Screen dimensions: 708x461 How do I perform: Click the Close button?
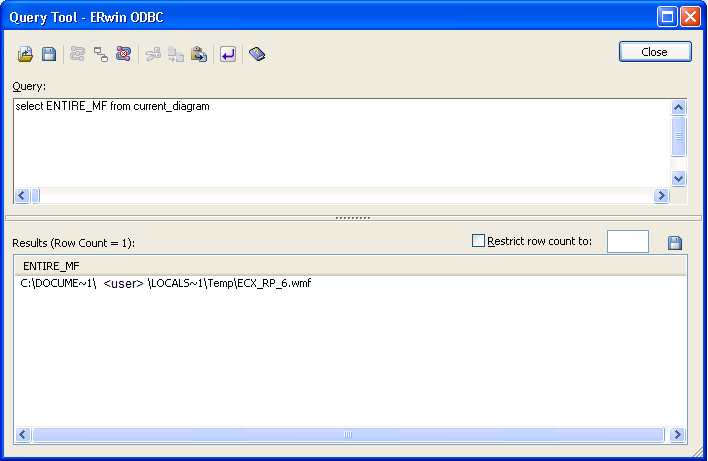pyautogui.click(x=655, y=52)
